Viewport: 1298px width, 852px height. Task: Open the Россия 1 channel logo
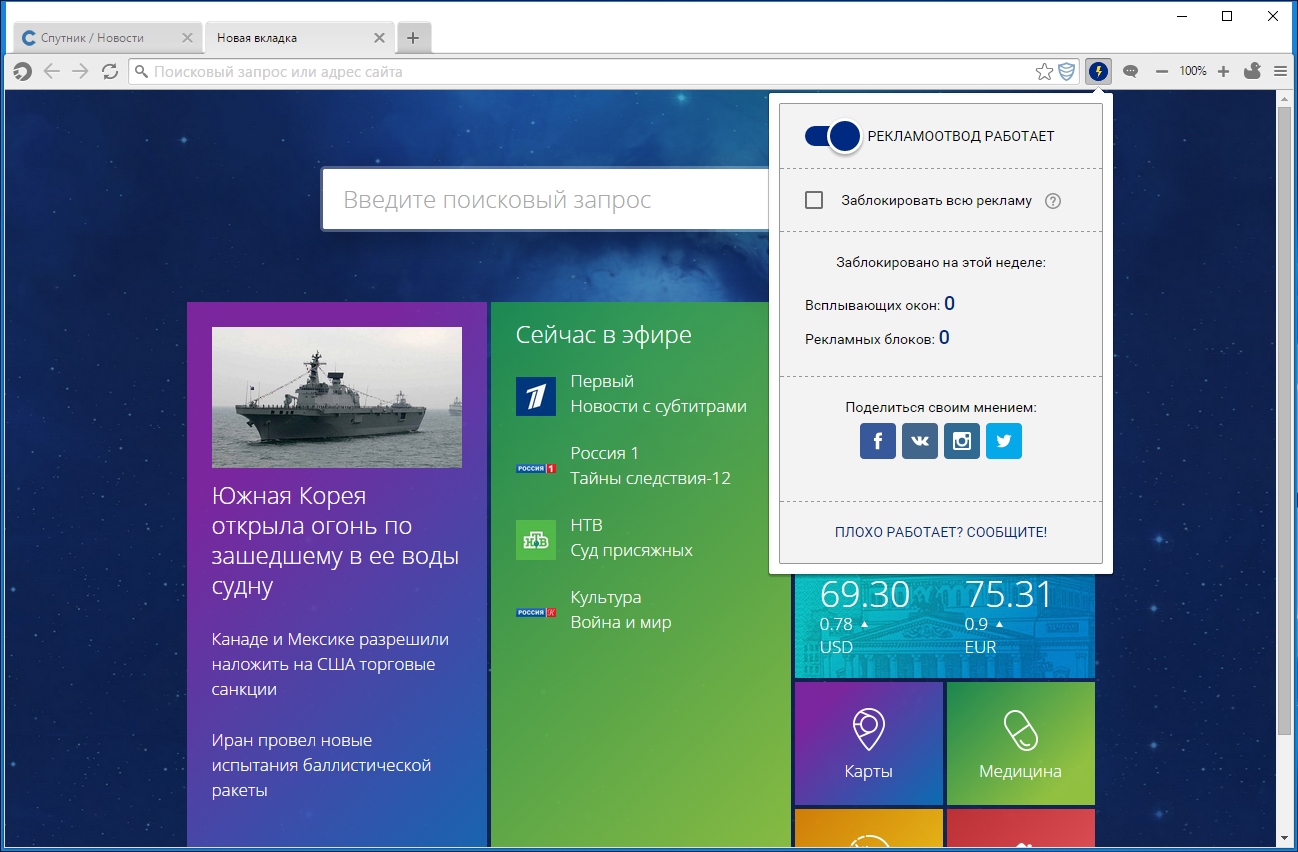[x=536, y=468]
